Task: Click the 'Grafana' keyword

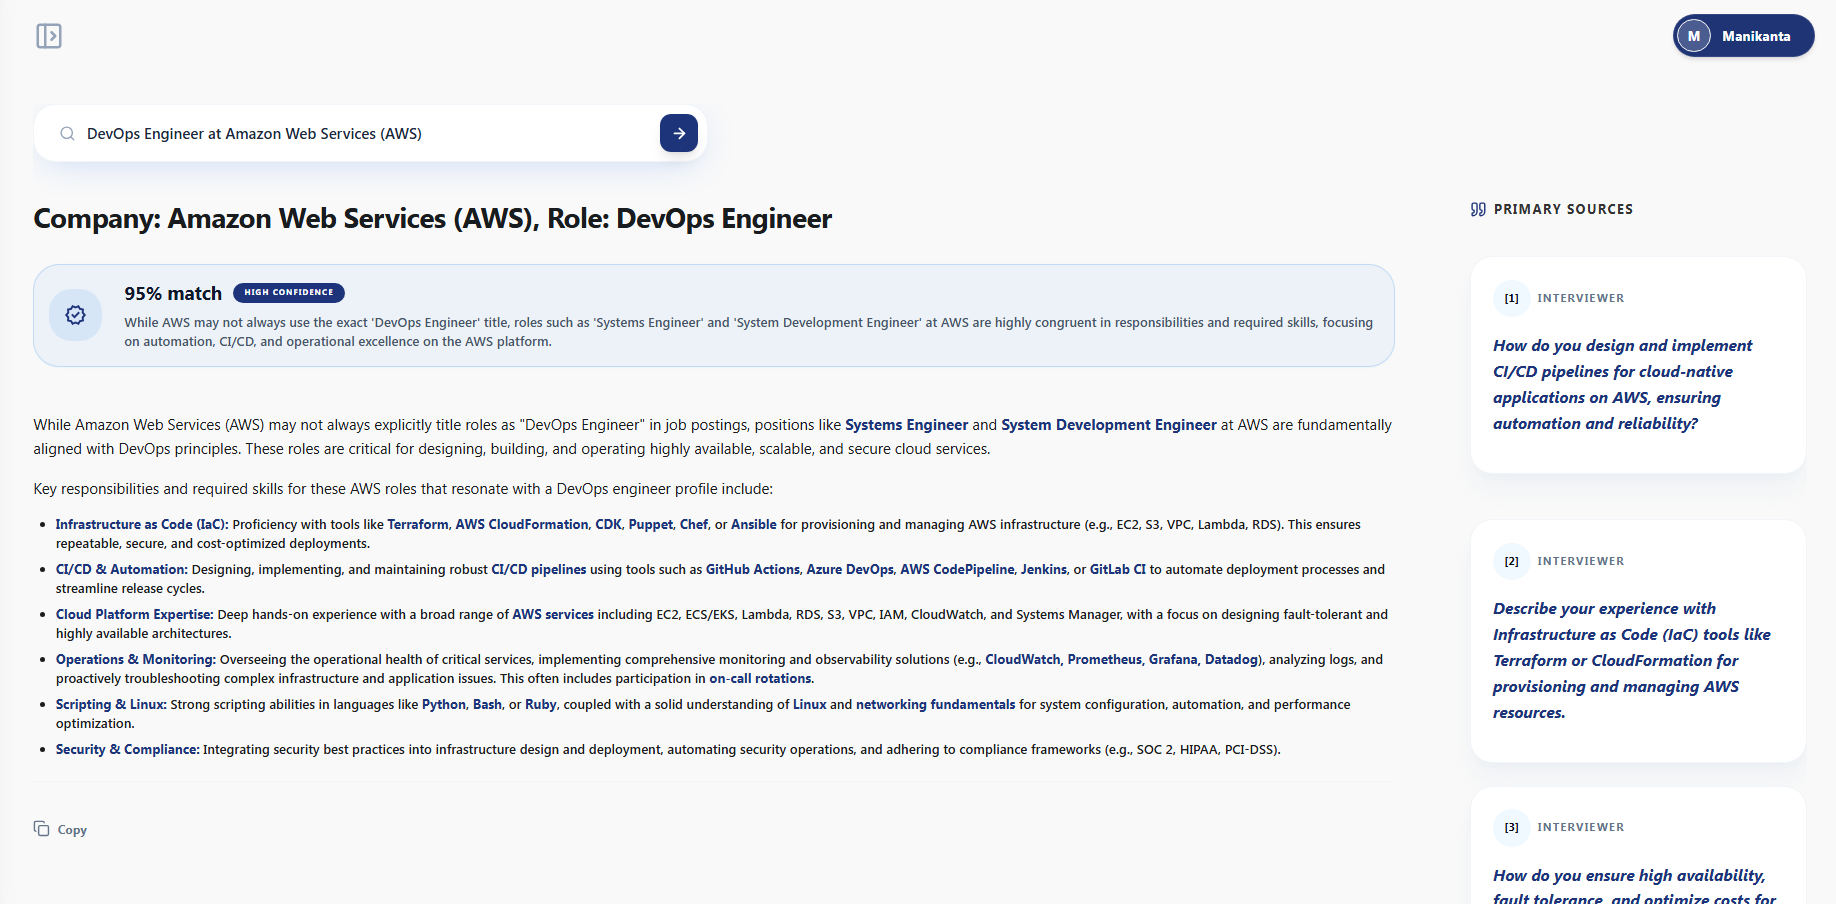Action: point(1173,659)
